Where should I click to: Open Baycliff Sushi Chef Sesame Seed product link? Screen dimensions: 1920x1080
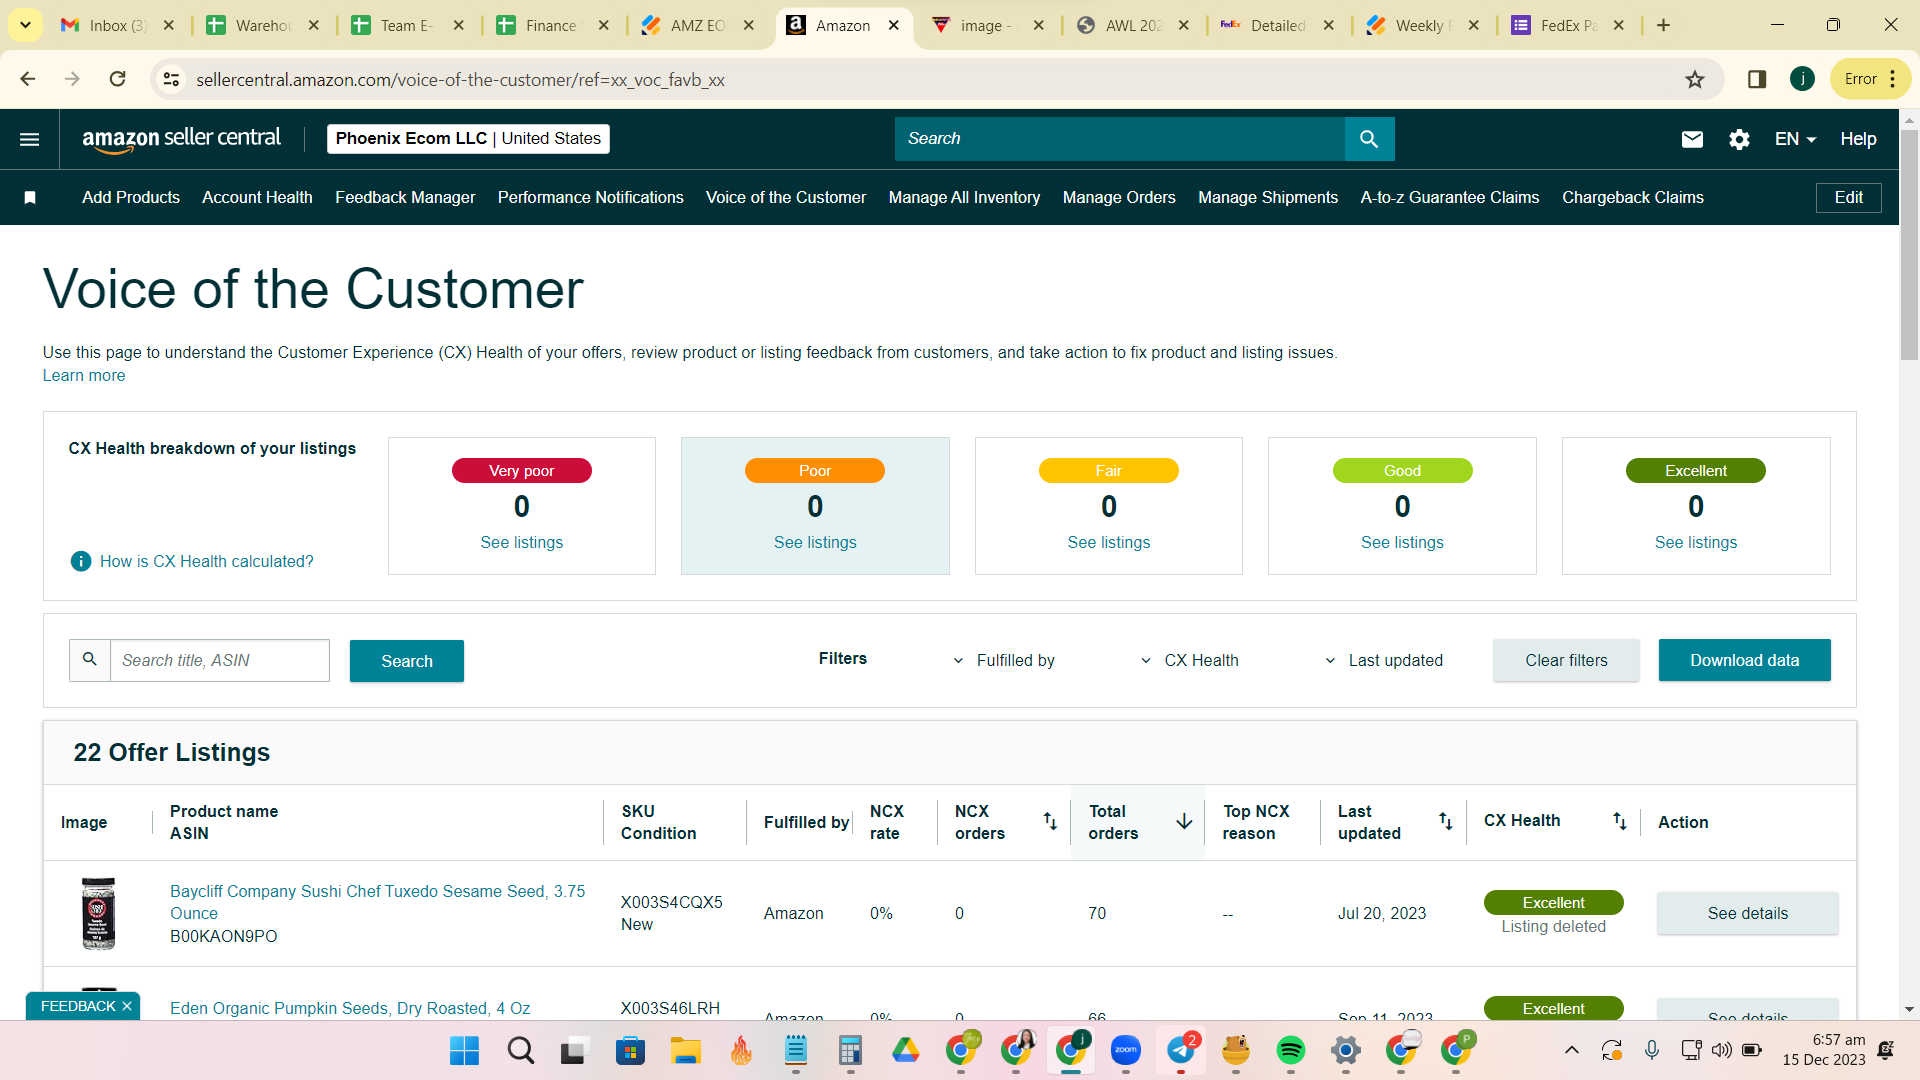377,902
